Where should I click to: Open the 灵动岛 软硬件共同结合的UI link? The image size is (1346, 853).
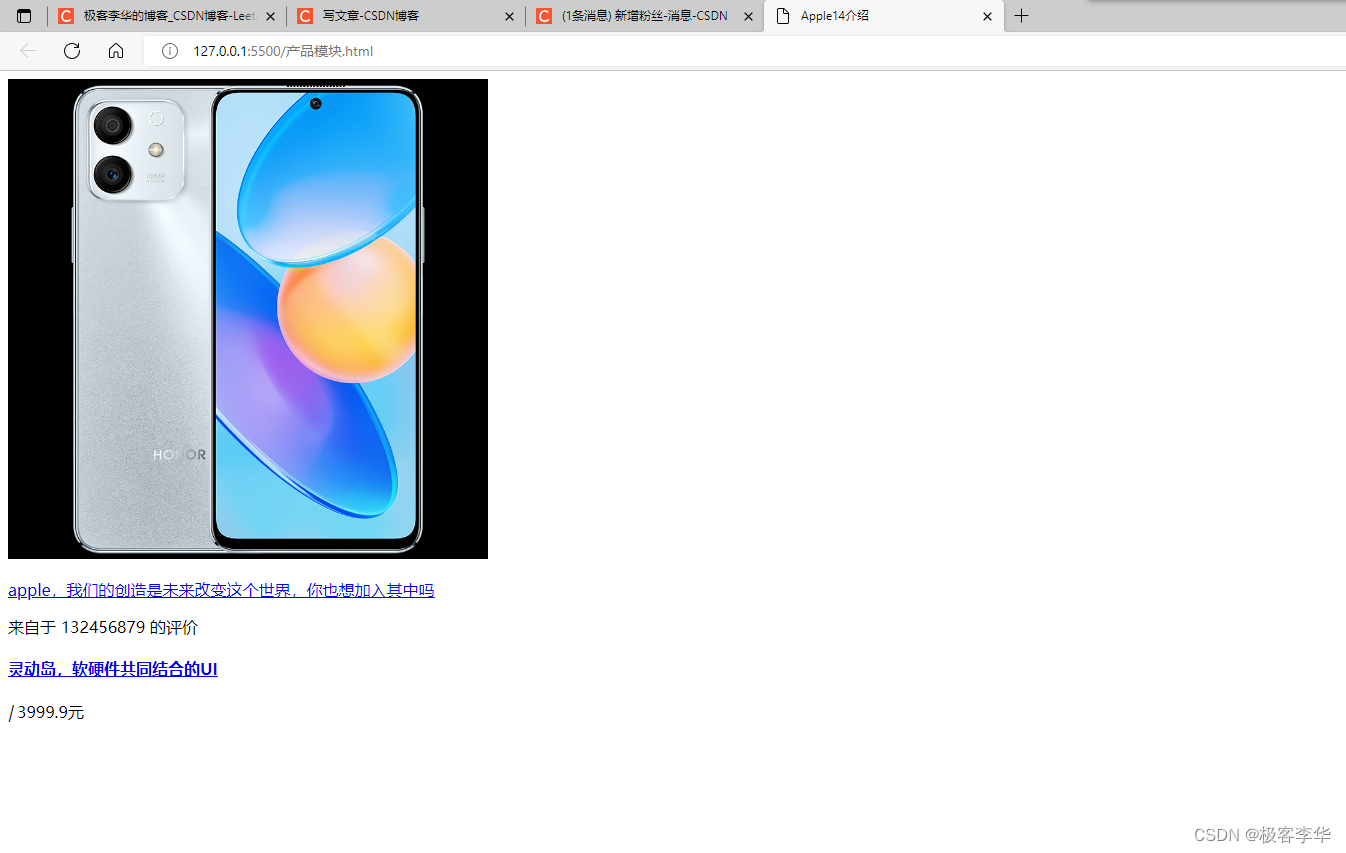pos(113,669)
